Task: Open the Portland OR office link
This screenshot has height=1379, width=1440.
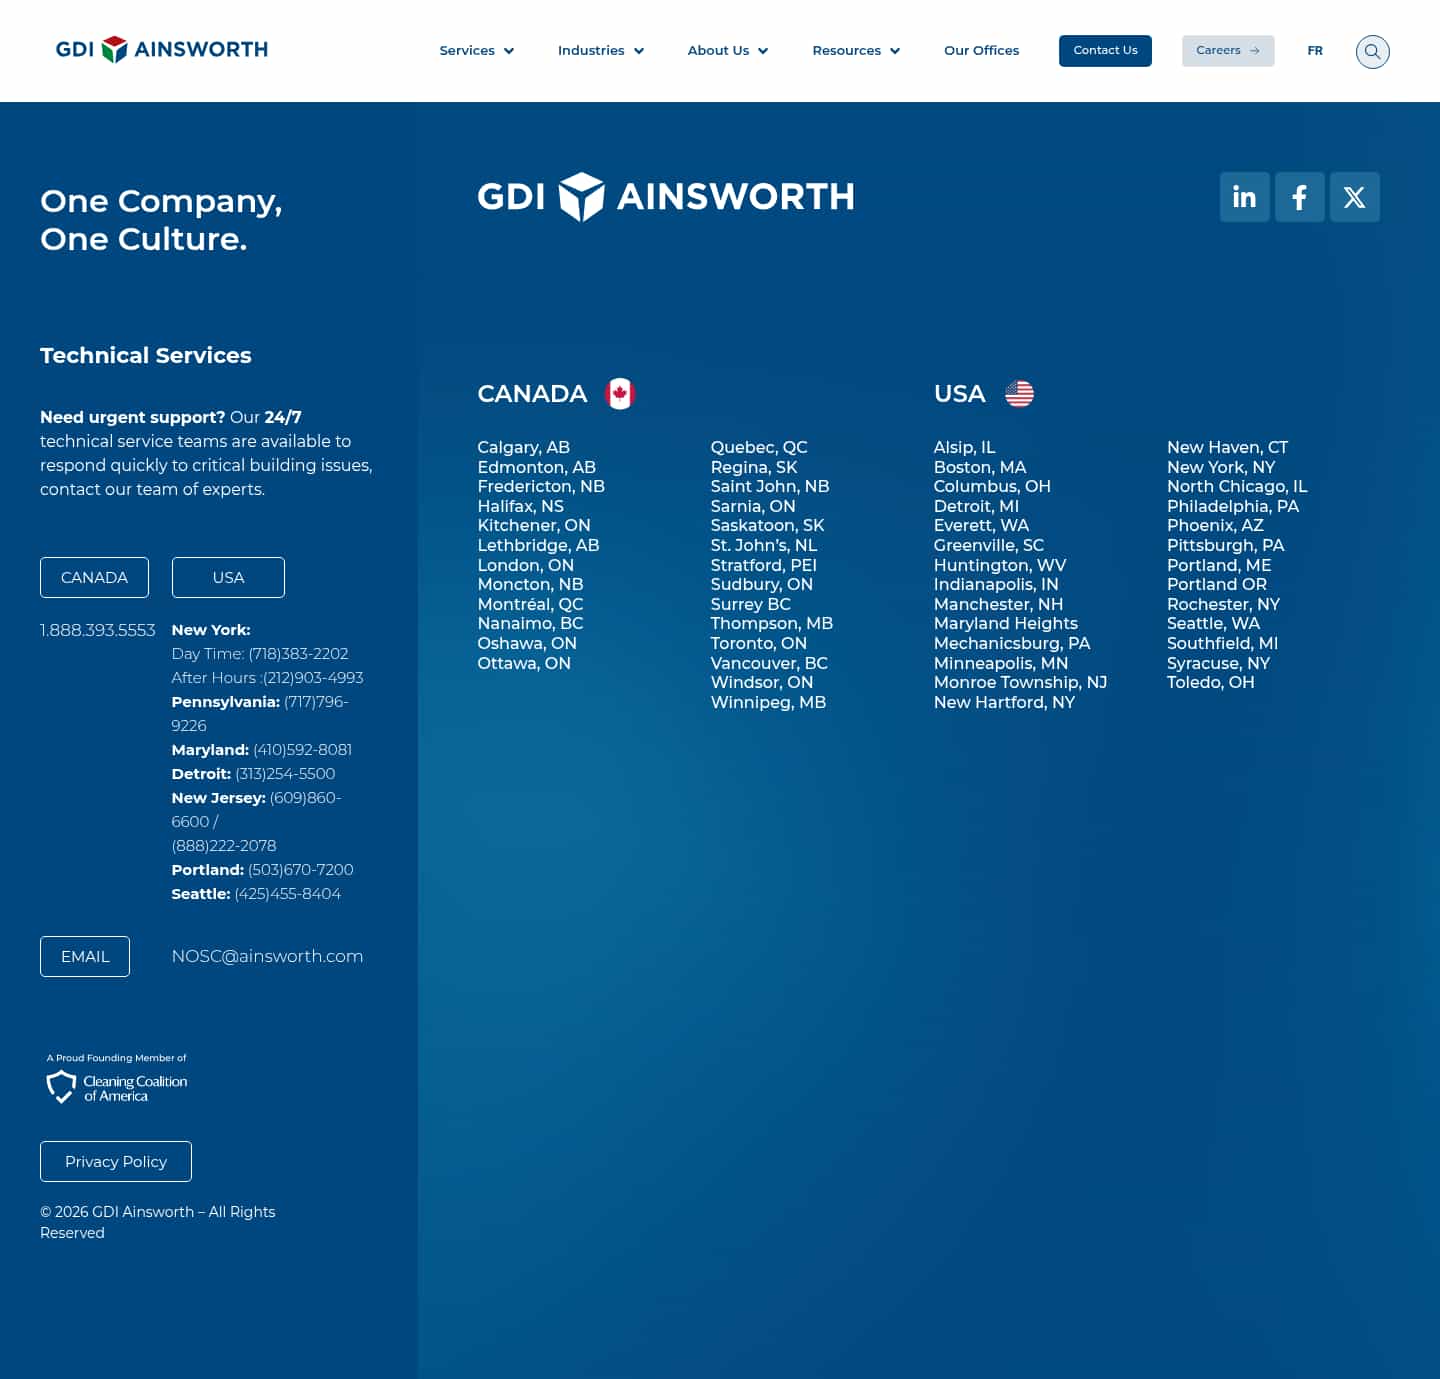Action: click(1217, 584)
